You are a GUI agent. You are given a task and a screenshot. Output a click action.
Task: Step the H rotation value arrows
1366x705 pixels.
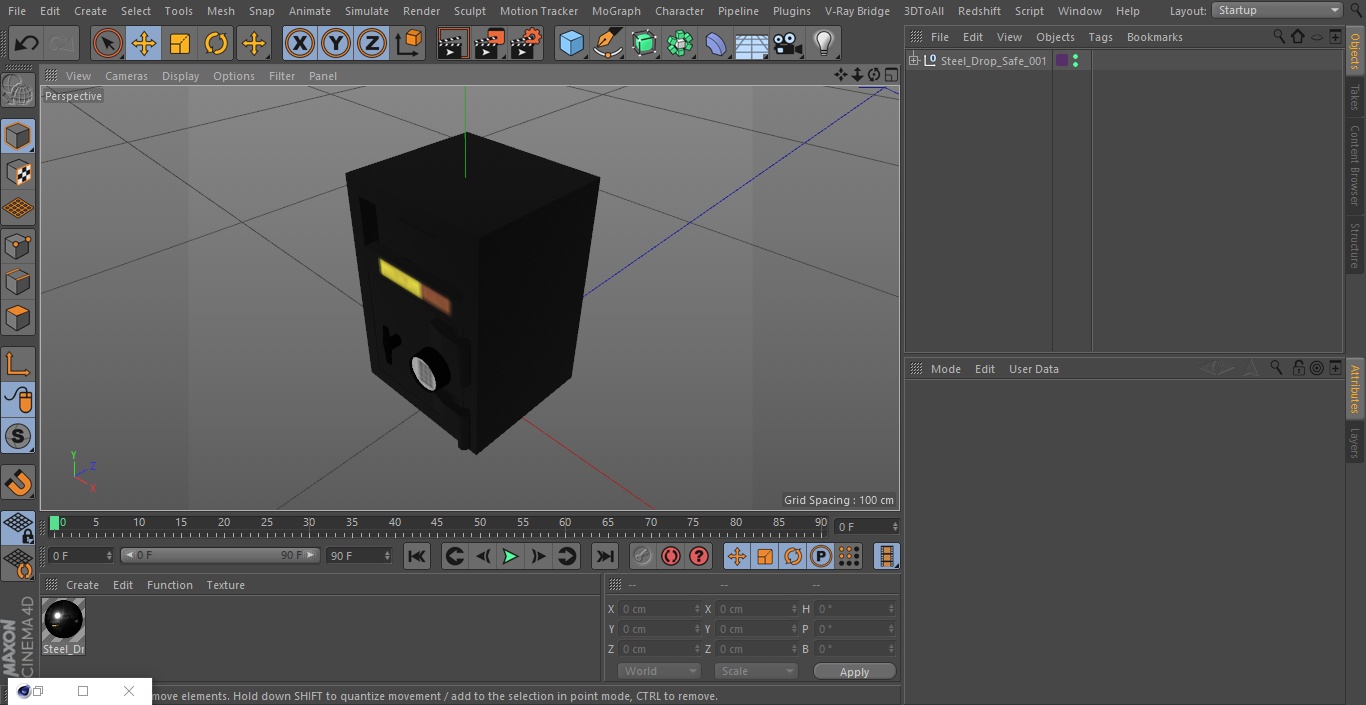pos(893,609)
